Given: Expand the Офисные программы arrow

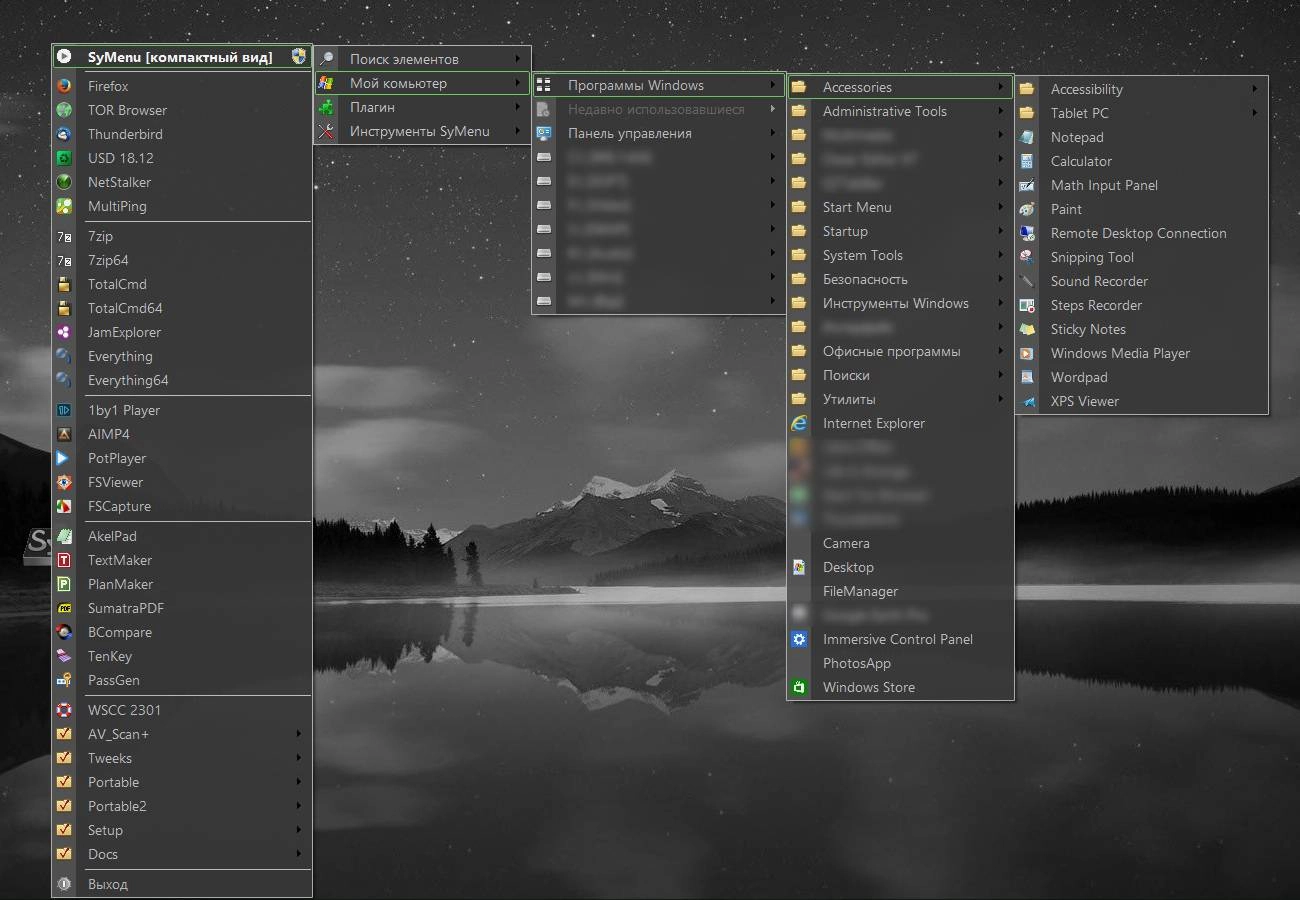Looking at the screenshot, I should point(1001,351).
